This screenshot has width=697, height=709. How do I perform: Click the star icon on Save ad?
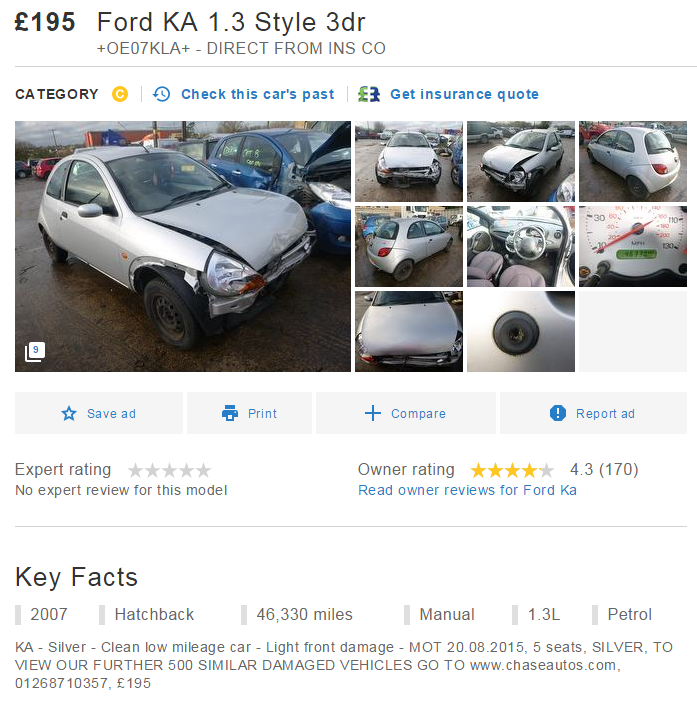[69, 413]
